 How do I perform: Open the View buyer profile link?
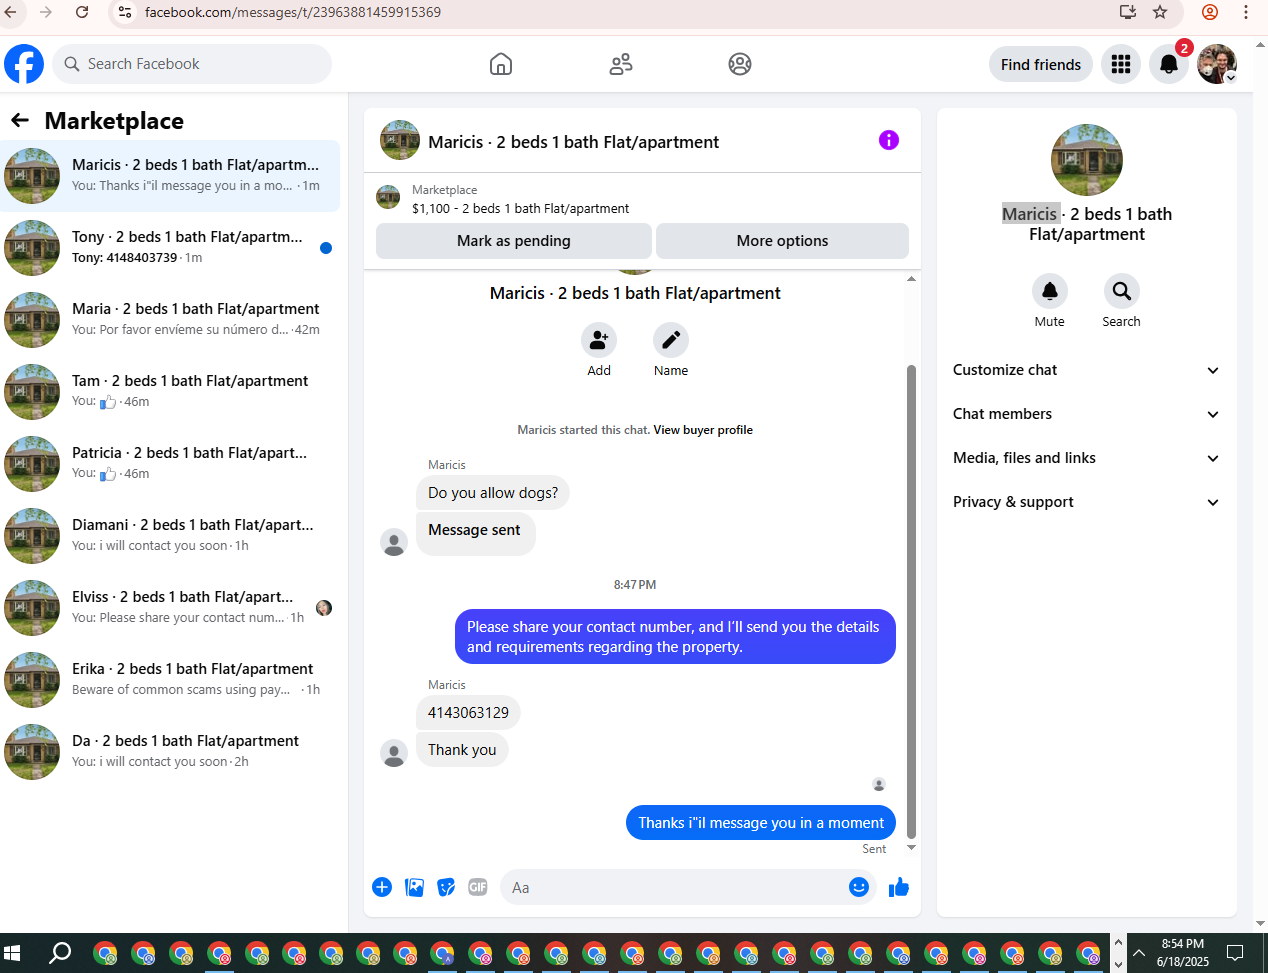(x=703, y=430)
